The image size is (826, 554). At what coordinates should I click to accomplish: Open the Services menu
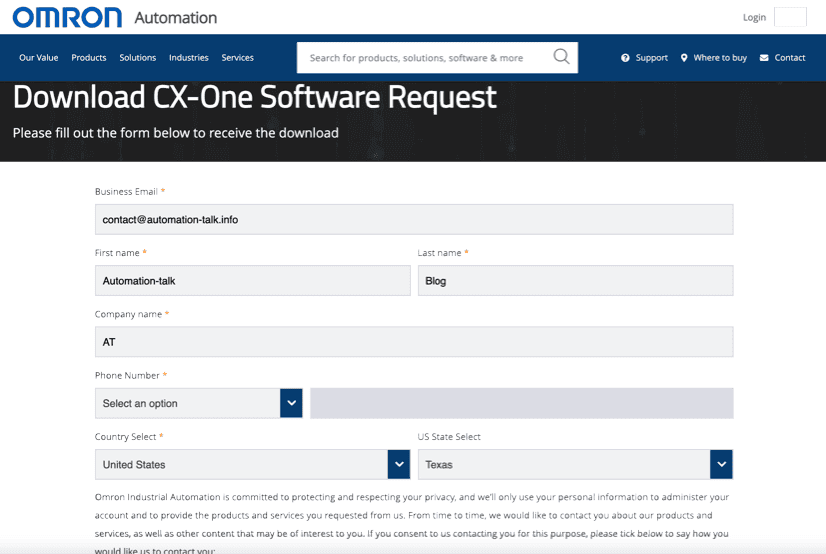pos(237,57)
